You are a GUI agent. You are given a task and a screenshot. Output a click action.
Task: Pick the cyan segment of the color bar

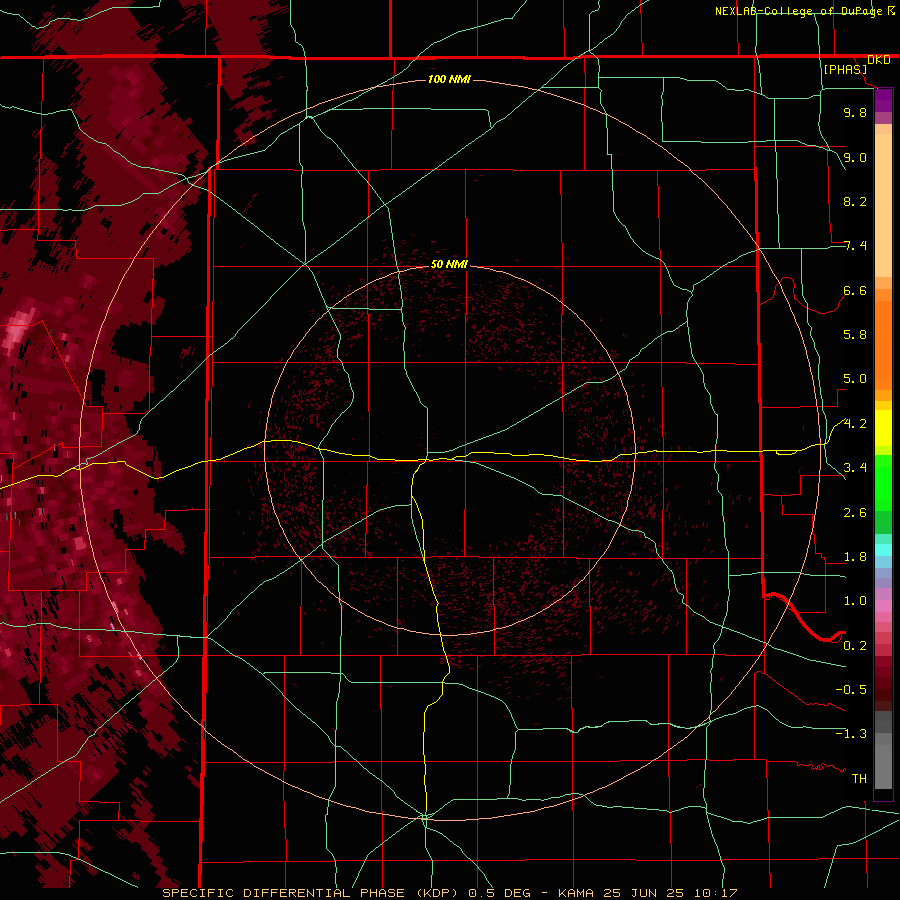[x=883, y=550]
